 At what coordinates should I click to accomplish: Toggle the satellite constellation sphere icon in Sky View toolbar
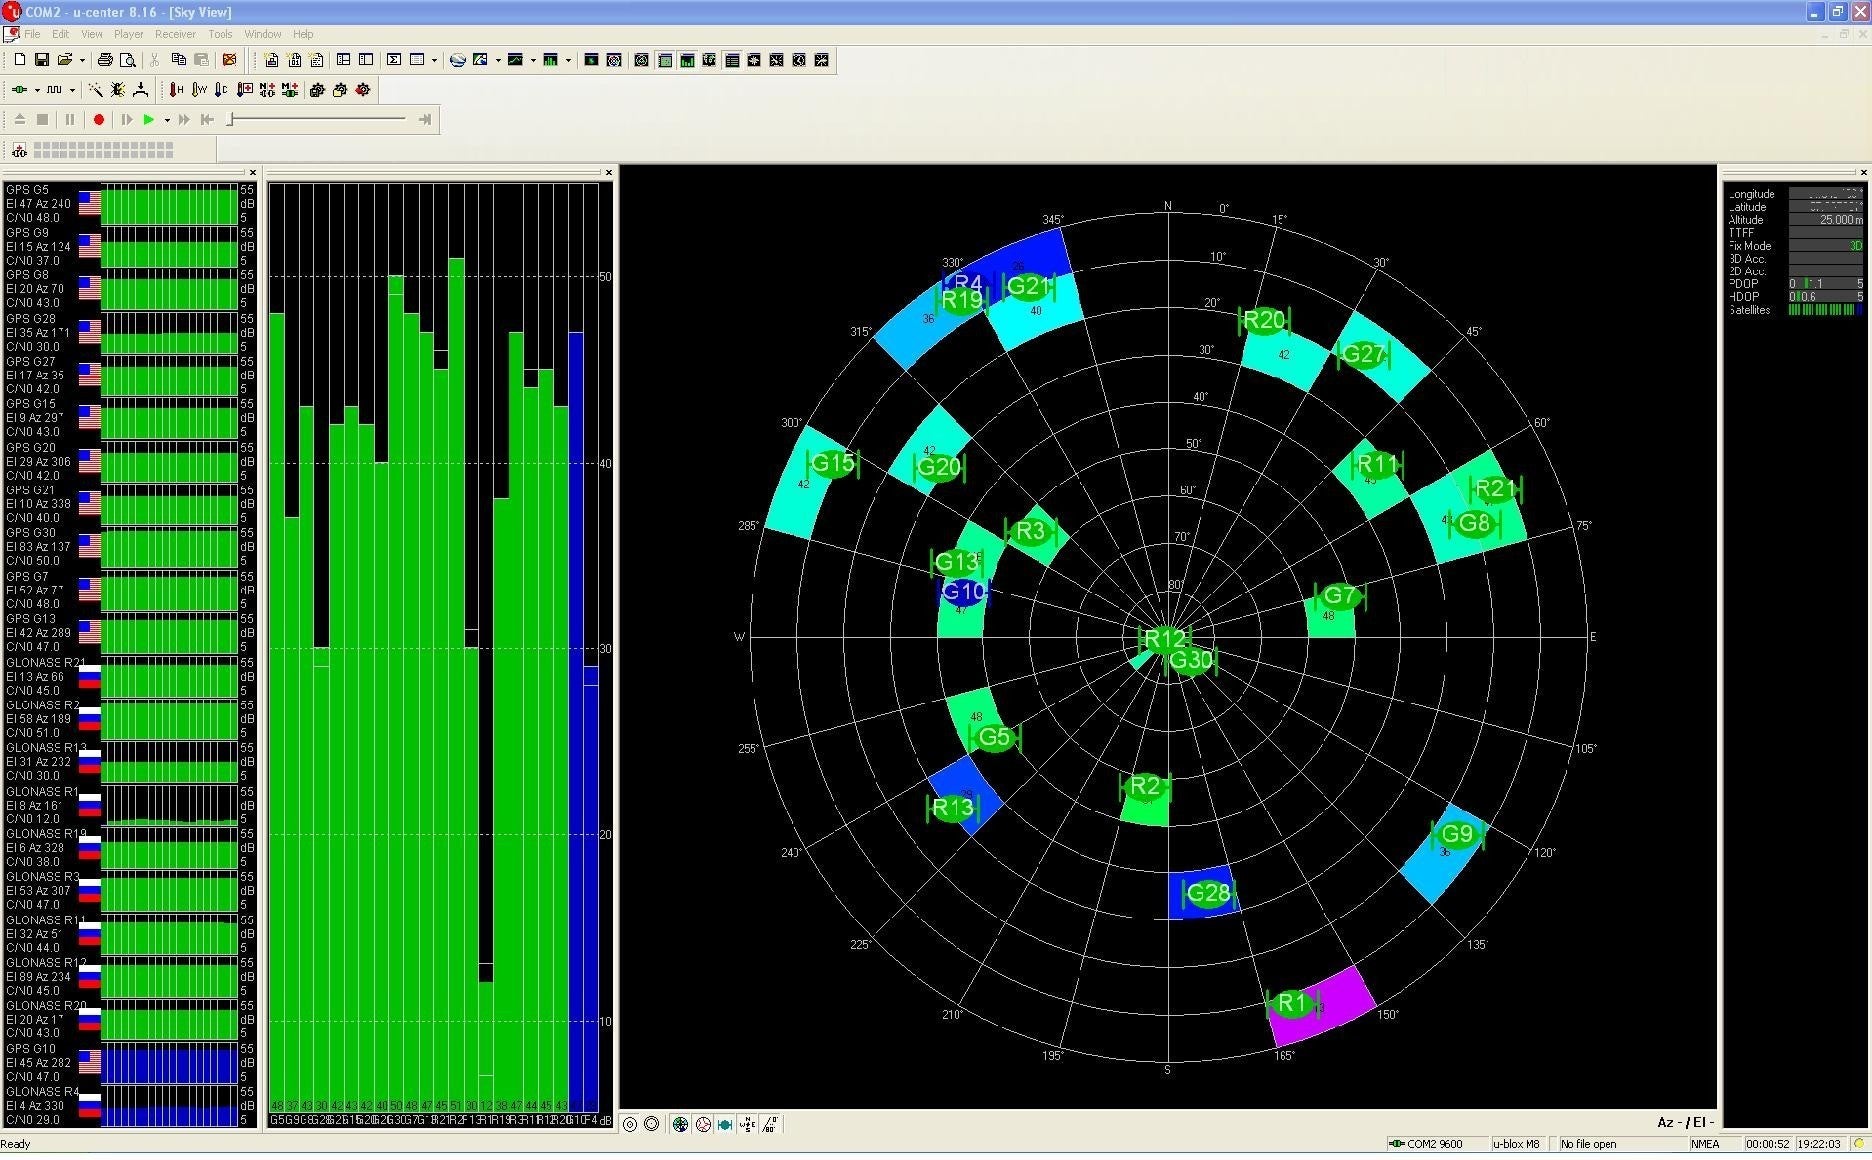(680, 1124)
